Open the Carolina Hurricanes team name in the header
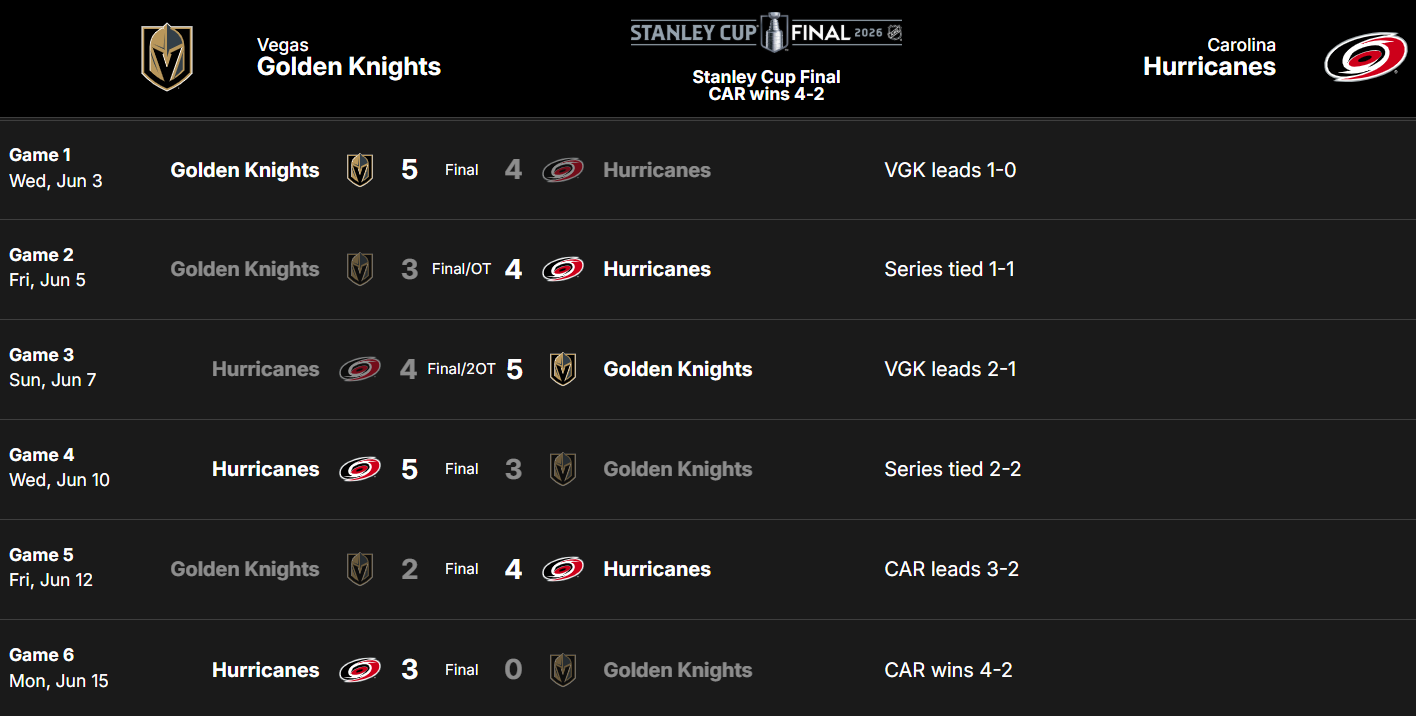The height and width of the screenshot is (716, 1416). click(x=1209, y=57)
